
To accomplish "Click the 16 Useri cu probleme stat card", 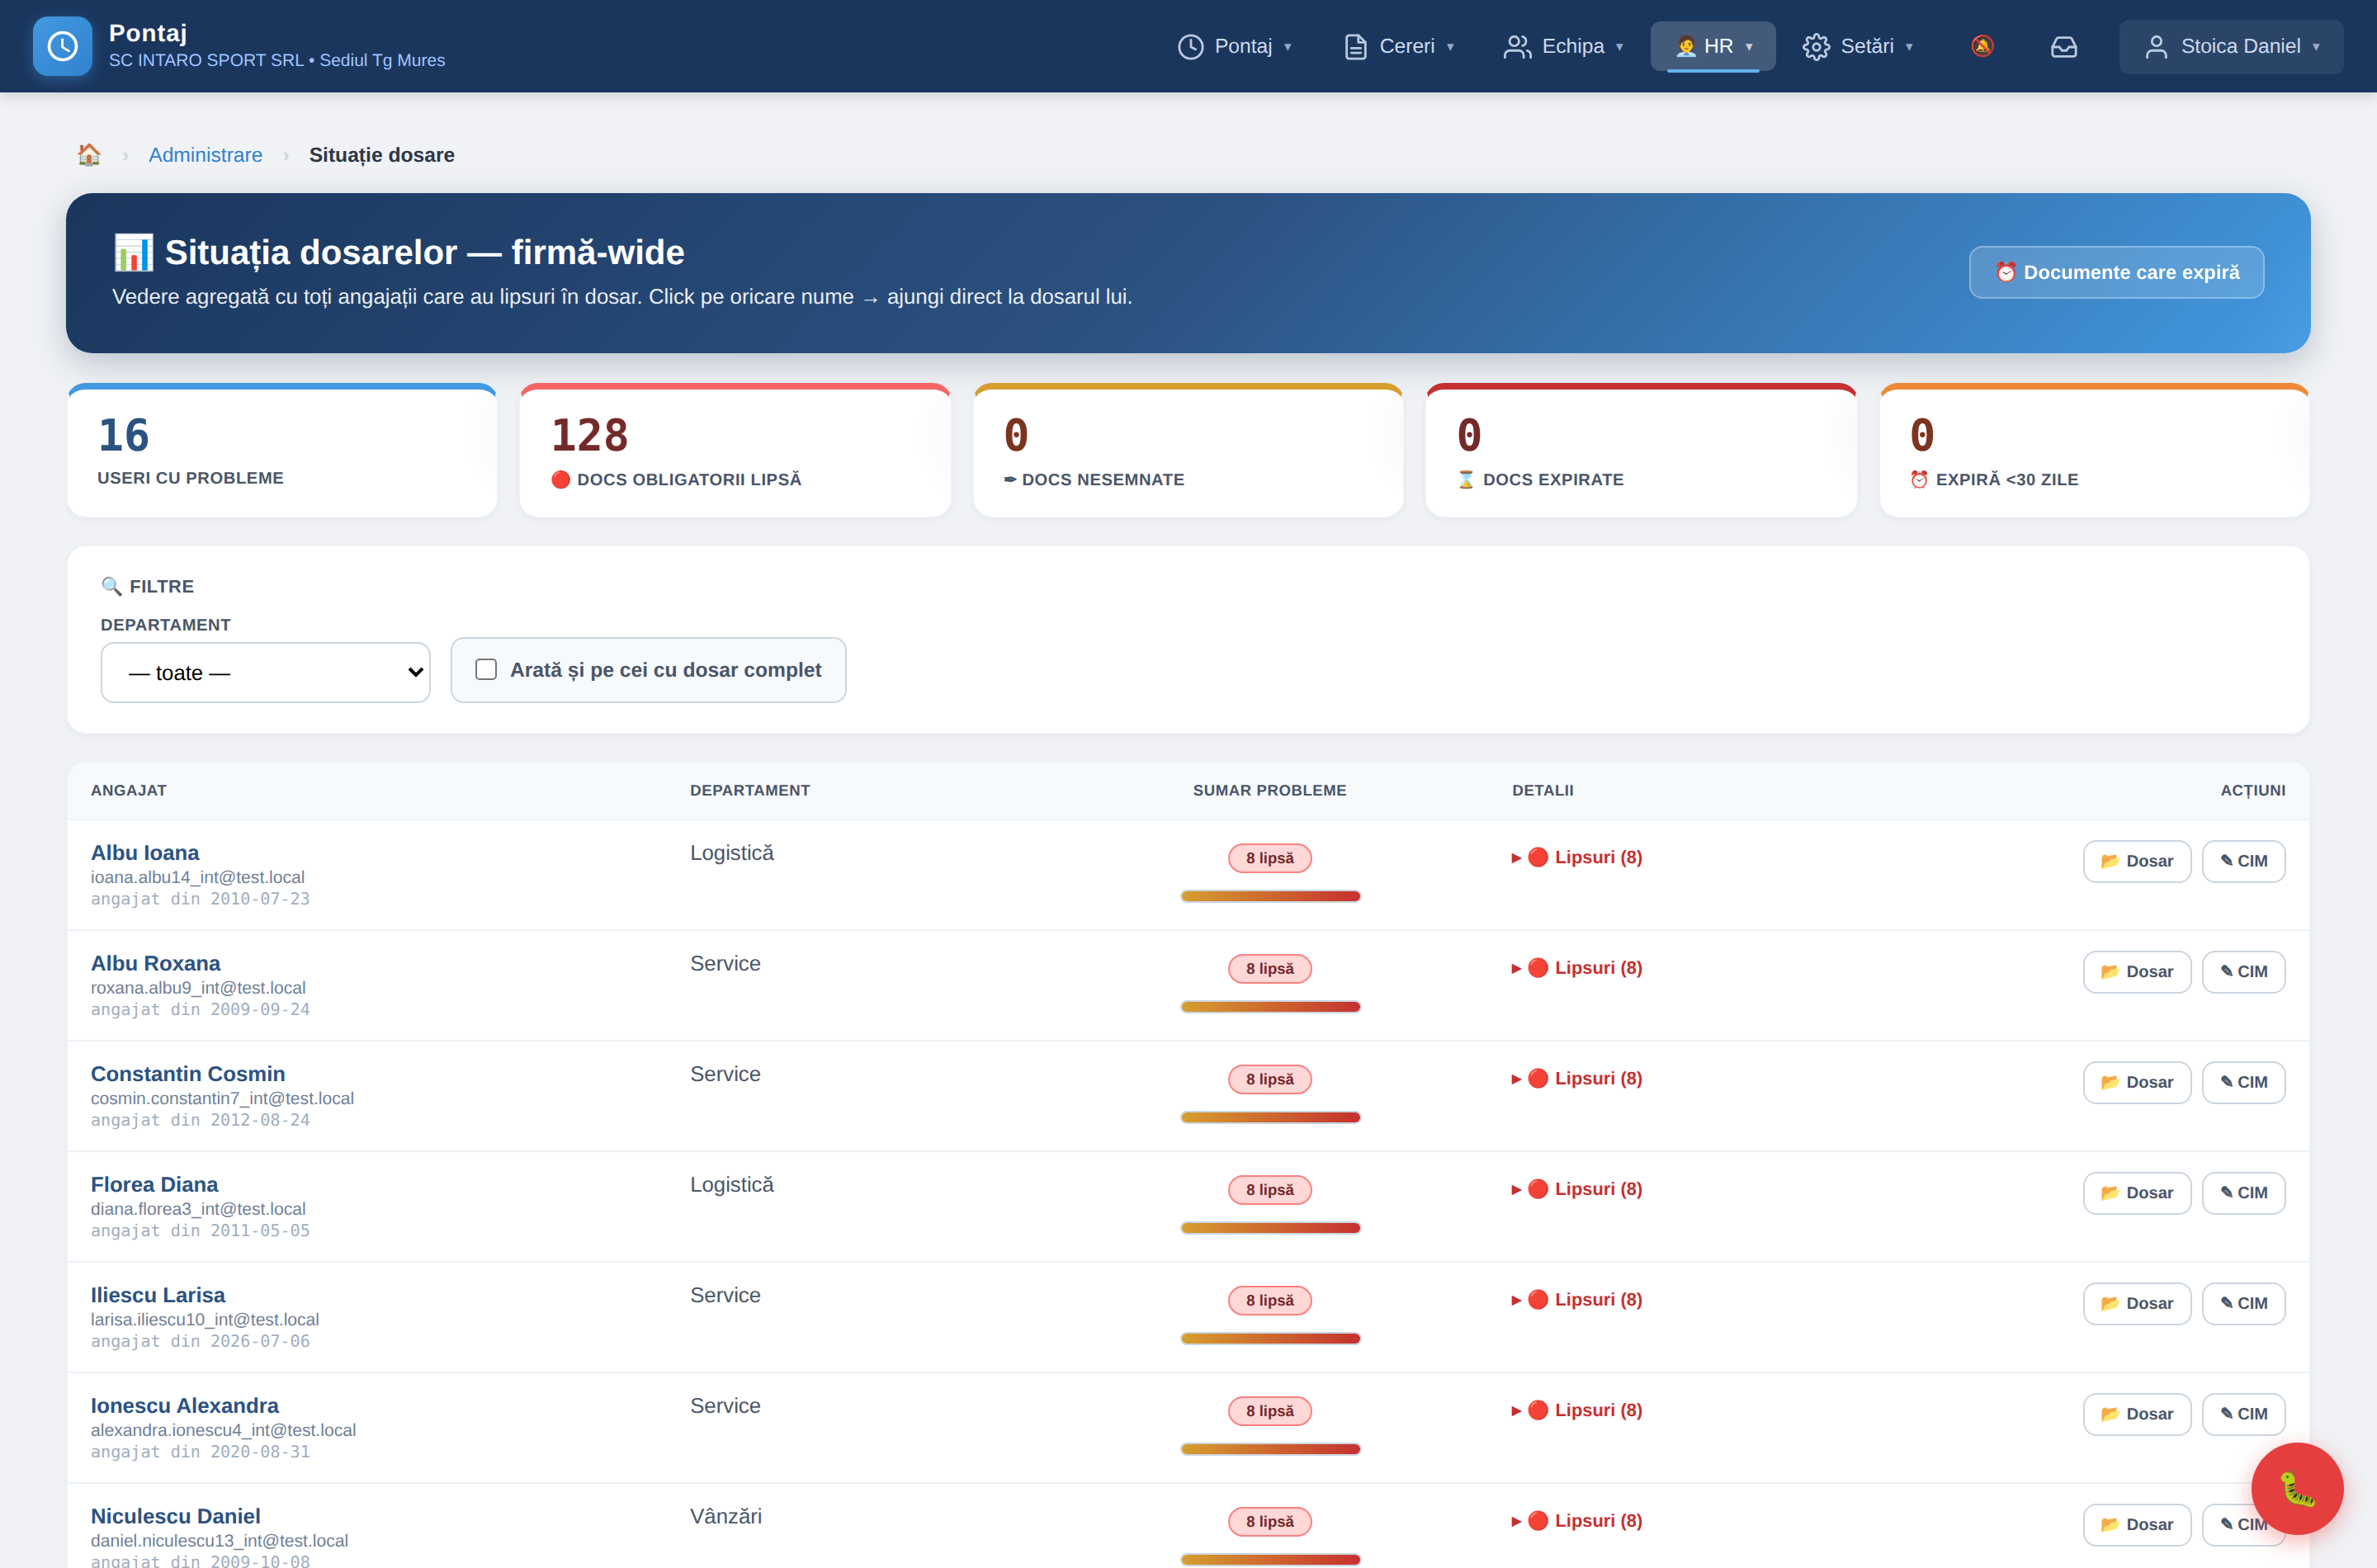I will (x=282, y=451).
